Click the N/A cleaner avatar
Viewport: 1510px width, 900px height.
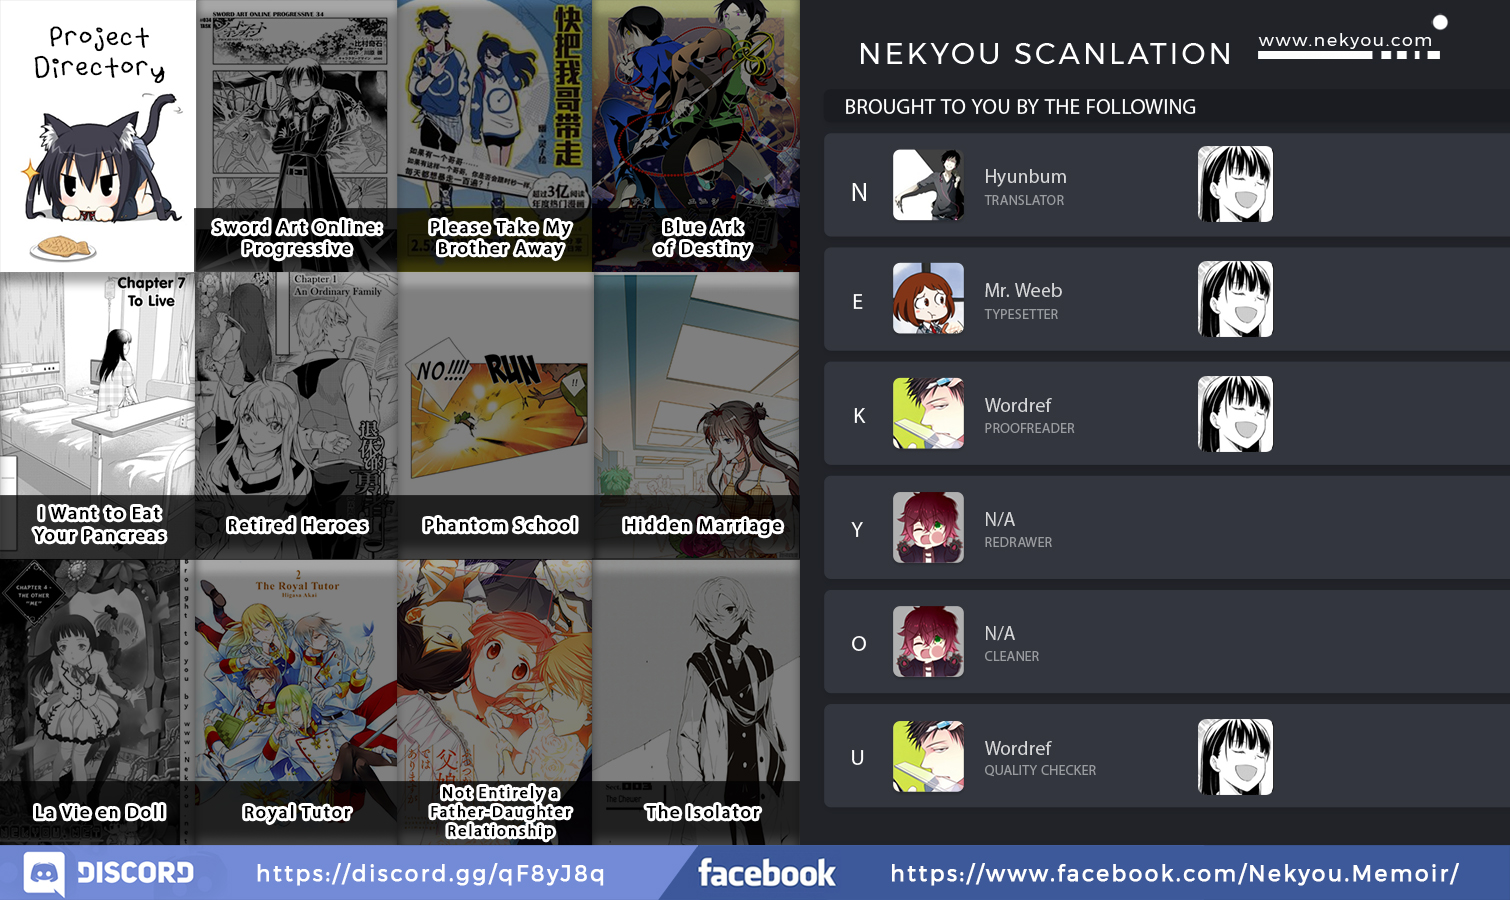point(928,641)
